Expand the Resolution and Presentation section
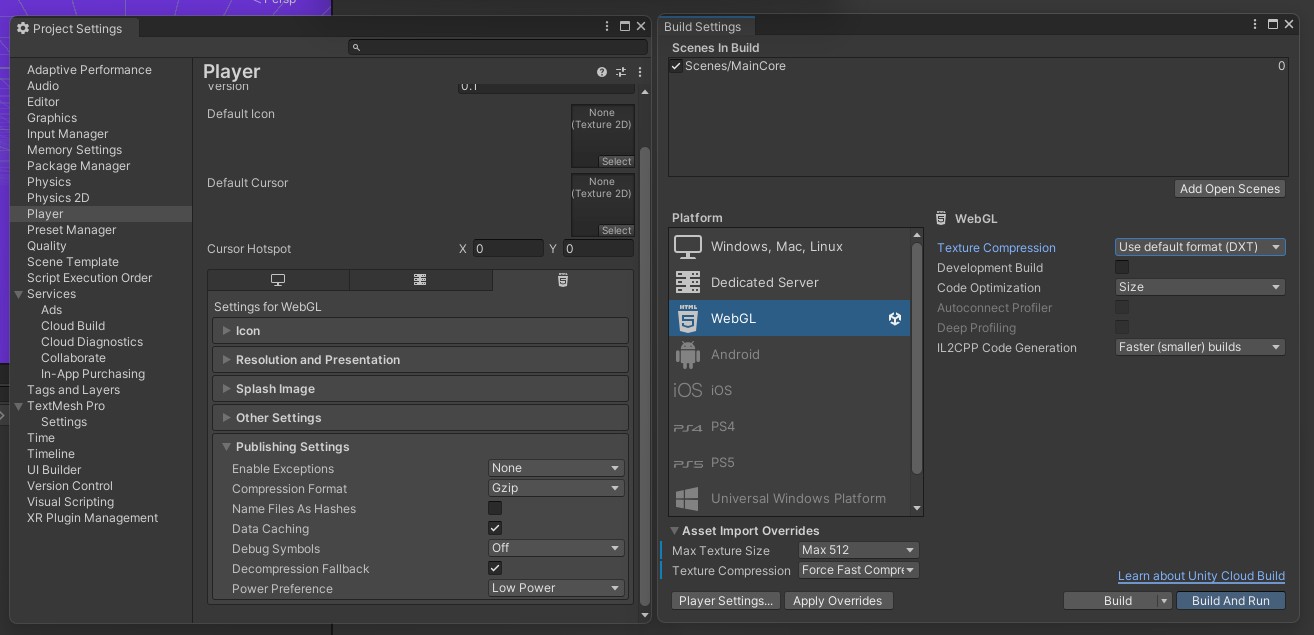Image resolution: width=1314 pixels, height=635 pixels. click(420, 360)
